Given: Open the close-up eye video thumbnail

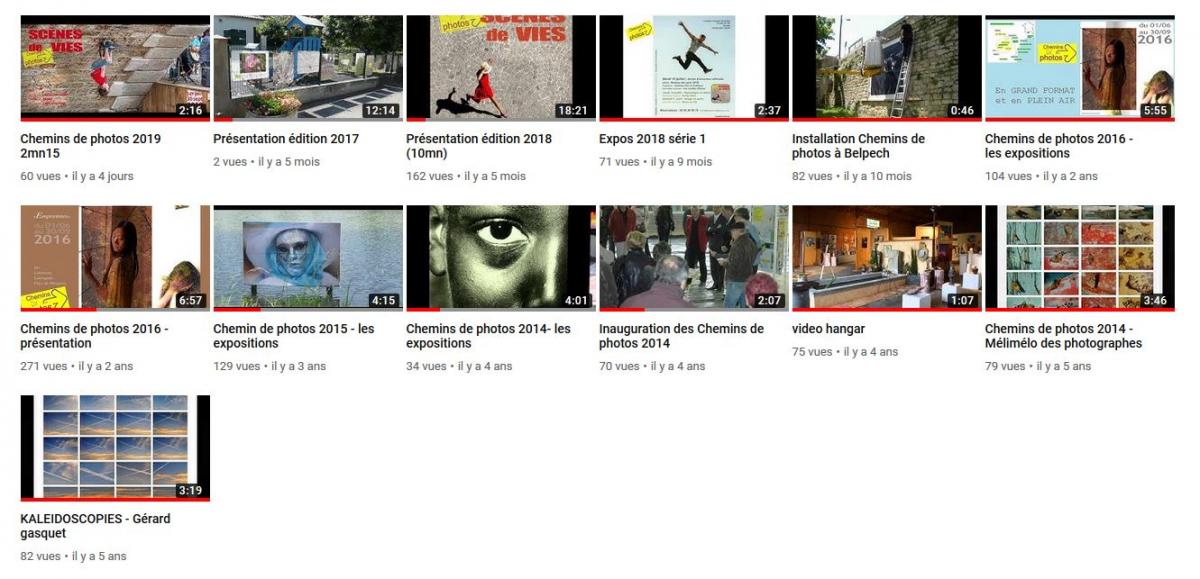Looking at the screenshot, I should click(501, 257).
